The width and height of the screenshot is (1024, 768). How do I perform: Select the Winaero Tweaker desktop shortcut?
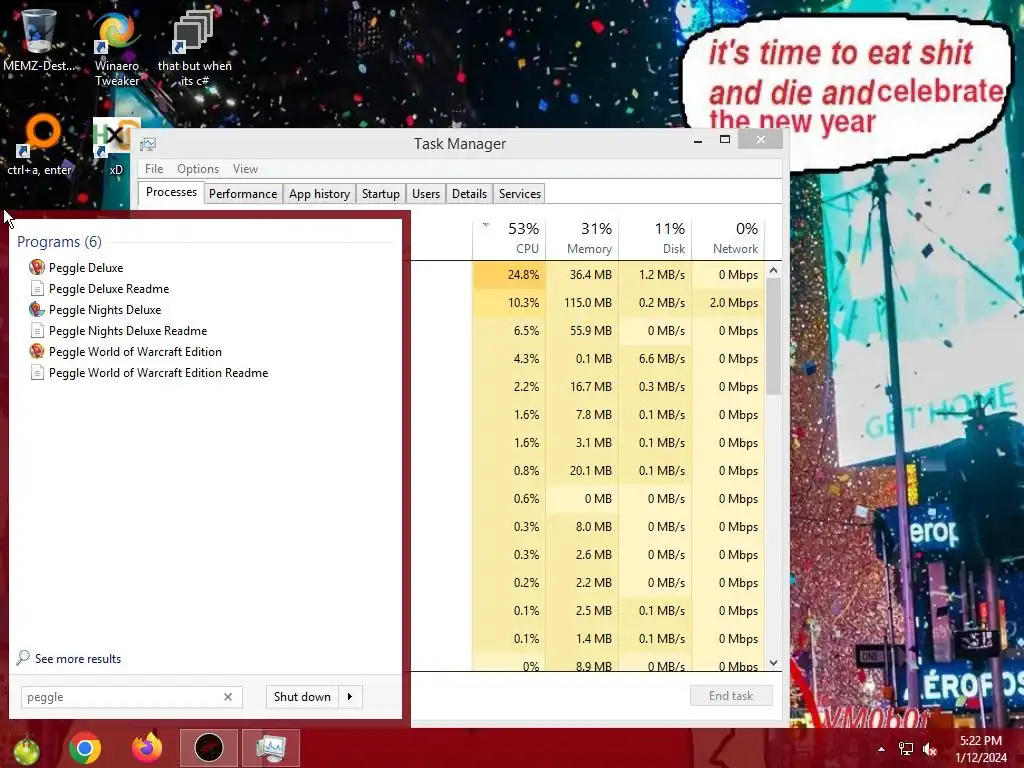(117, 47)
